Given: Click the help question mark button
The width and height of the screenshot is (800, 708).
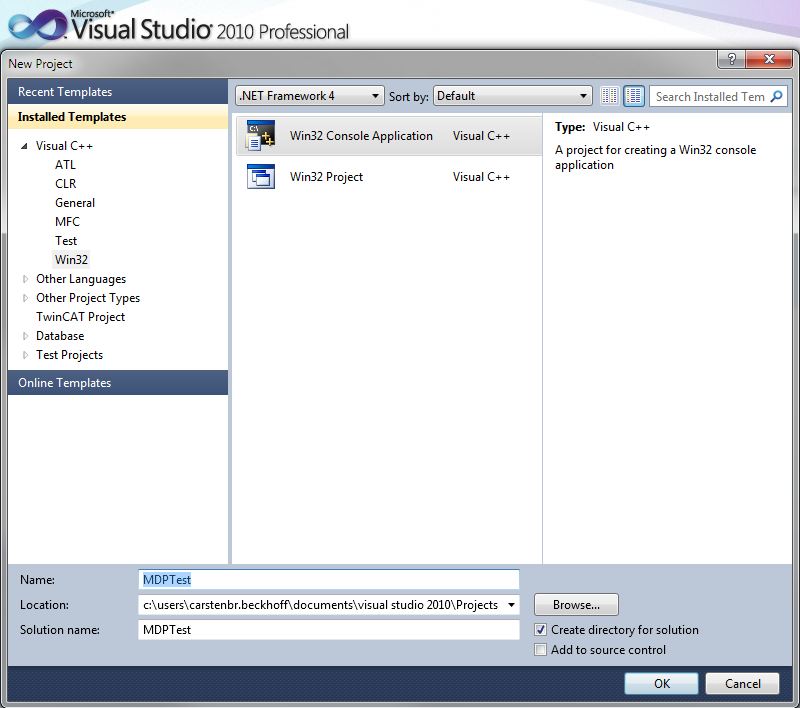Looking at the screenshot, I should click(x=732, y=60).
